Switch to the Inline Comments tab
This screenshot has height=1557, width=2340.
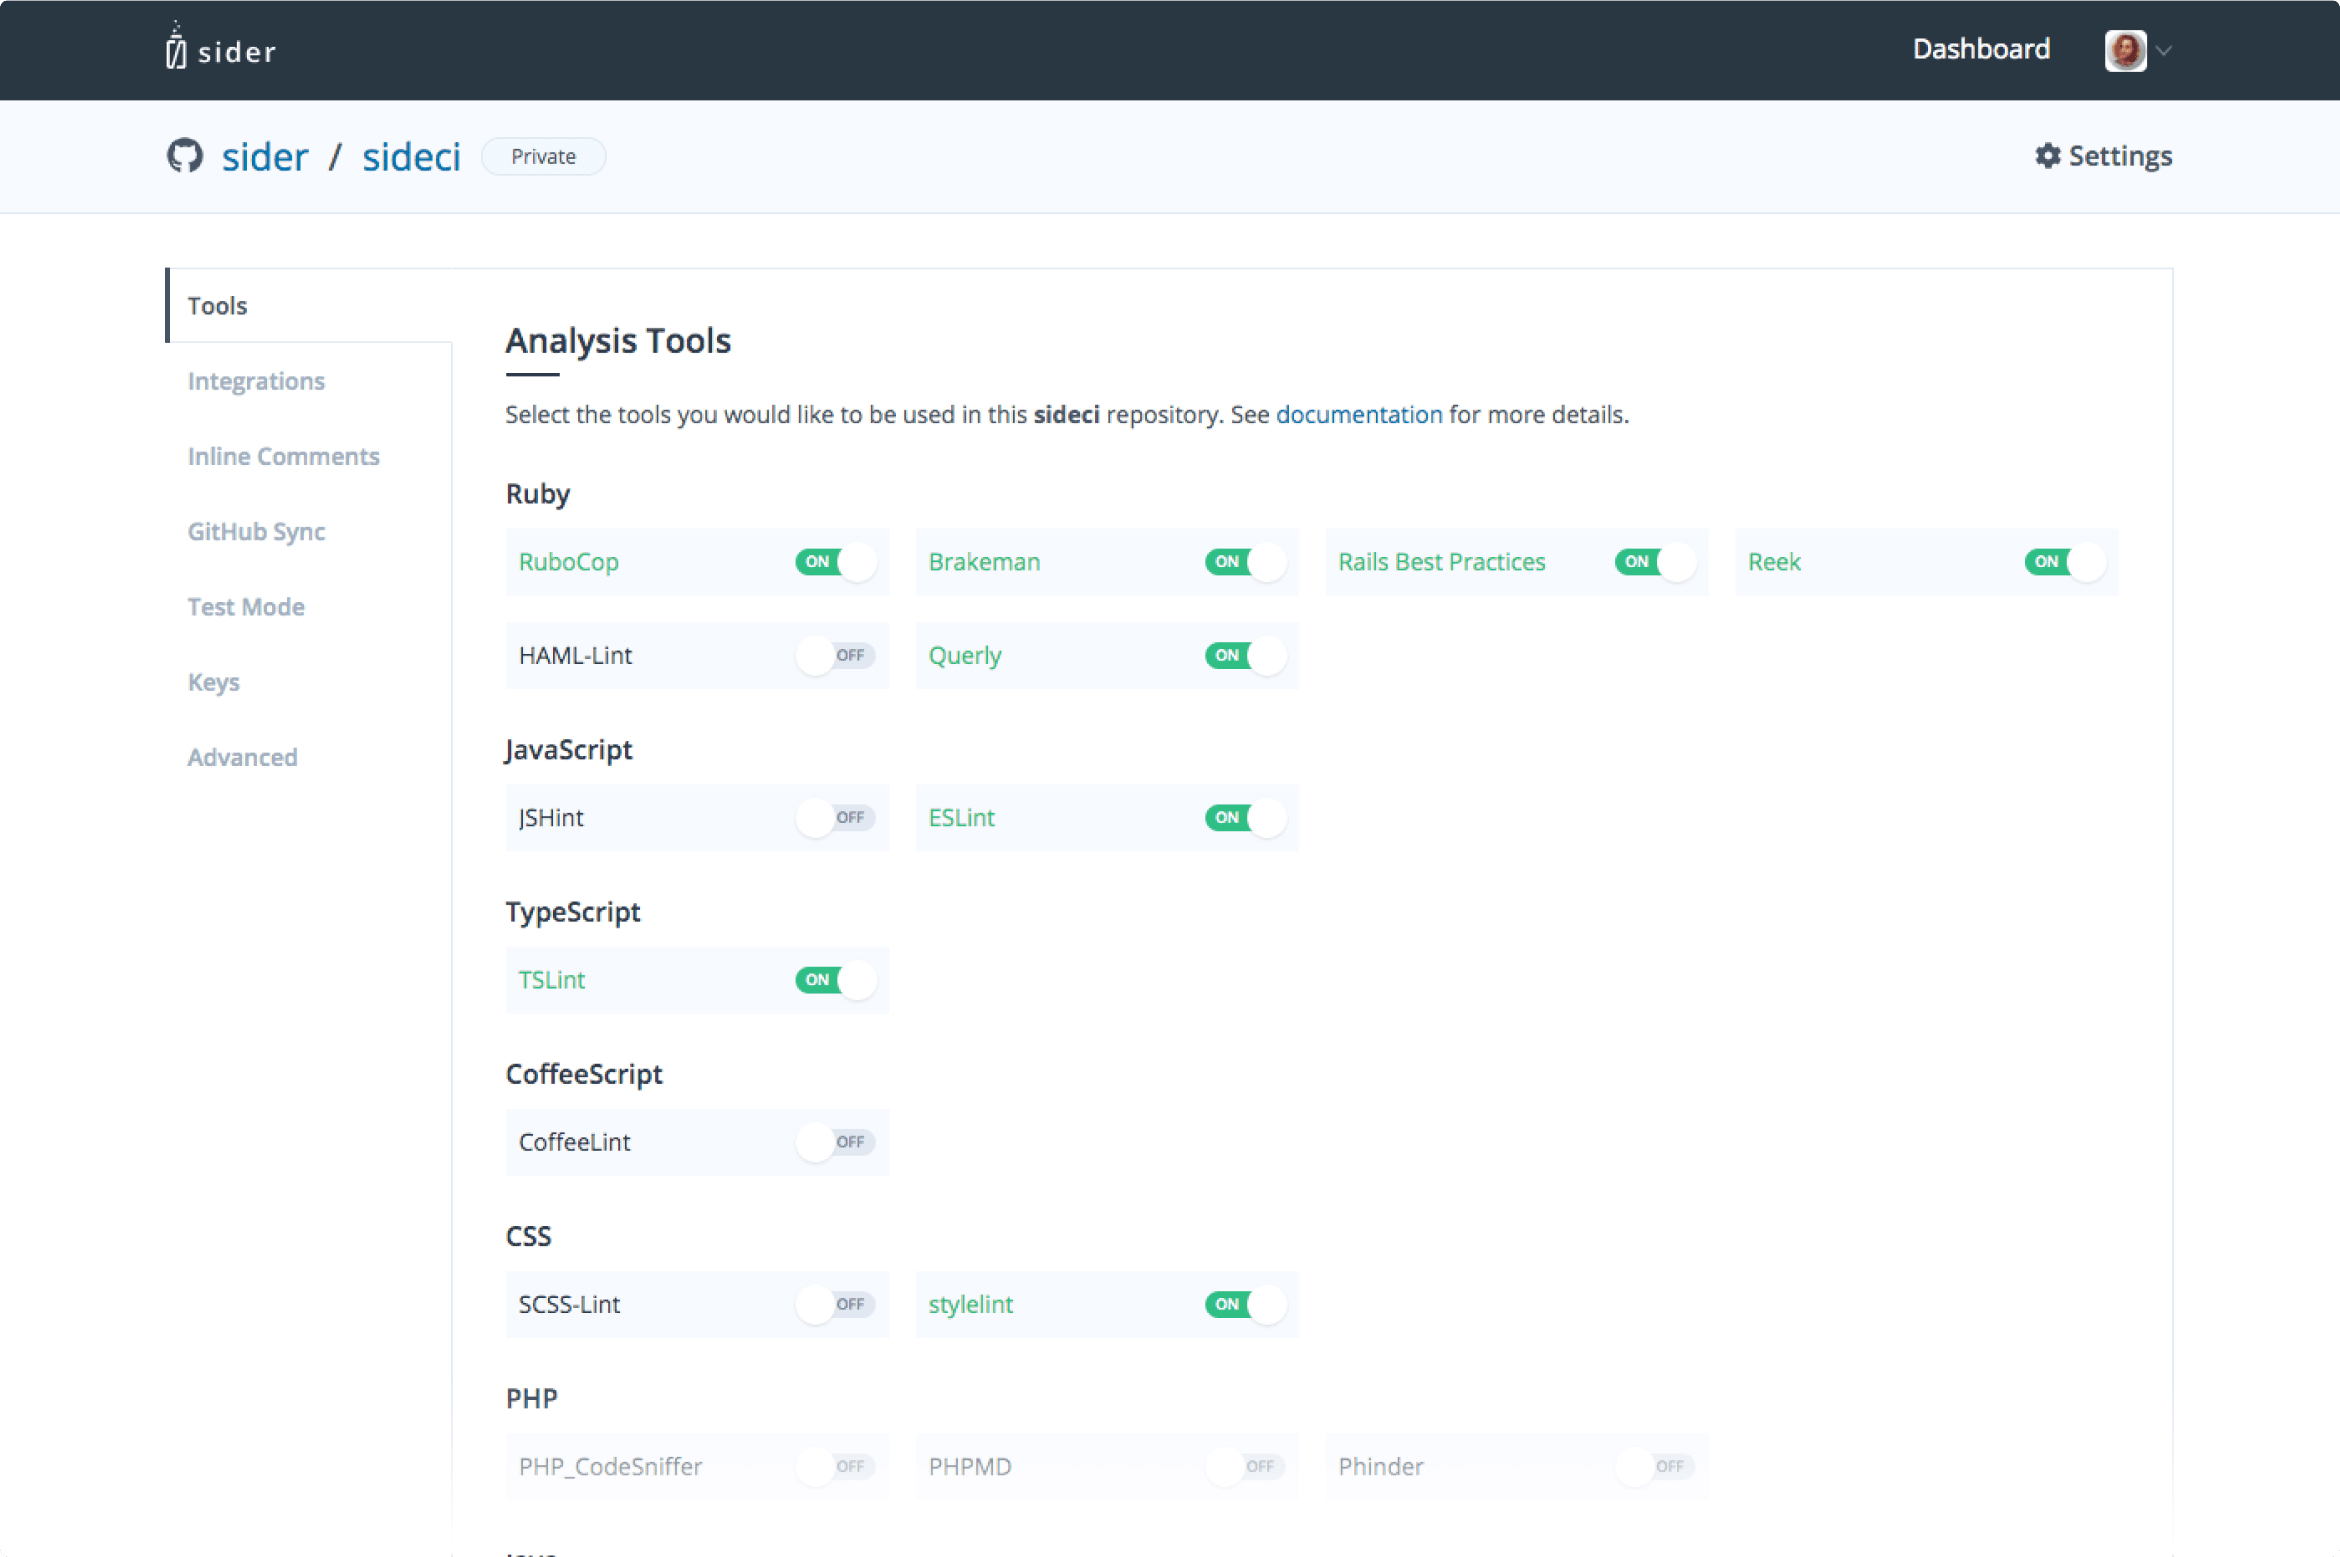coord(284,456)
